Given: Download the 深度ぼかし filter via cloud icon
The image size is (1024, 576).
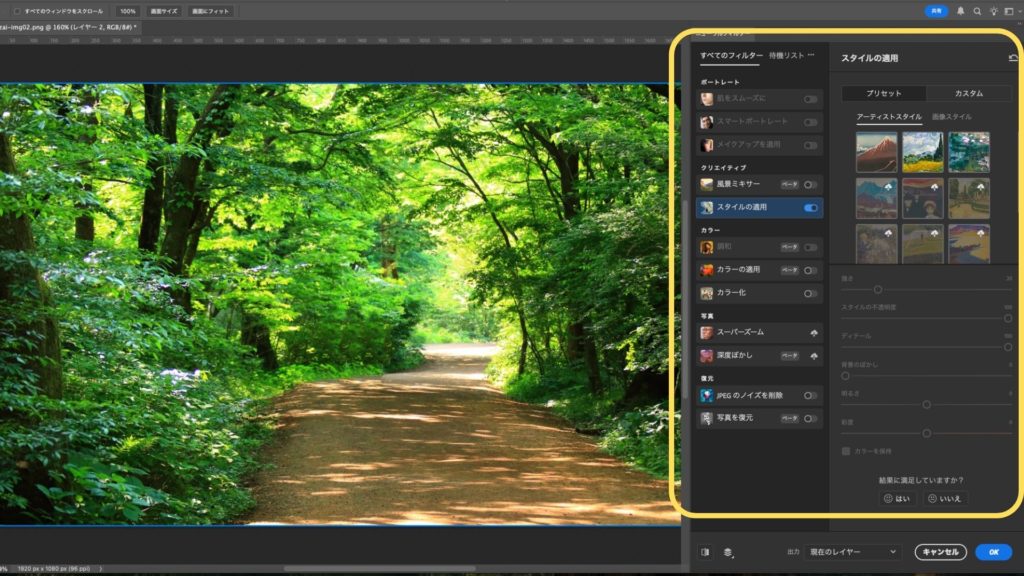Looking at the screenshot, I should pos(814,356).
